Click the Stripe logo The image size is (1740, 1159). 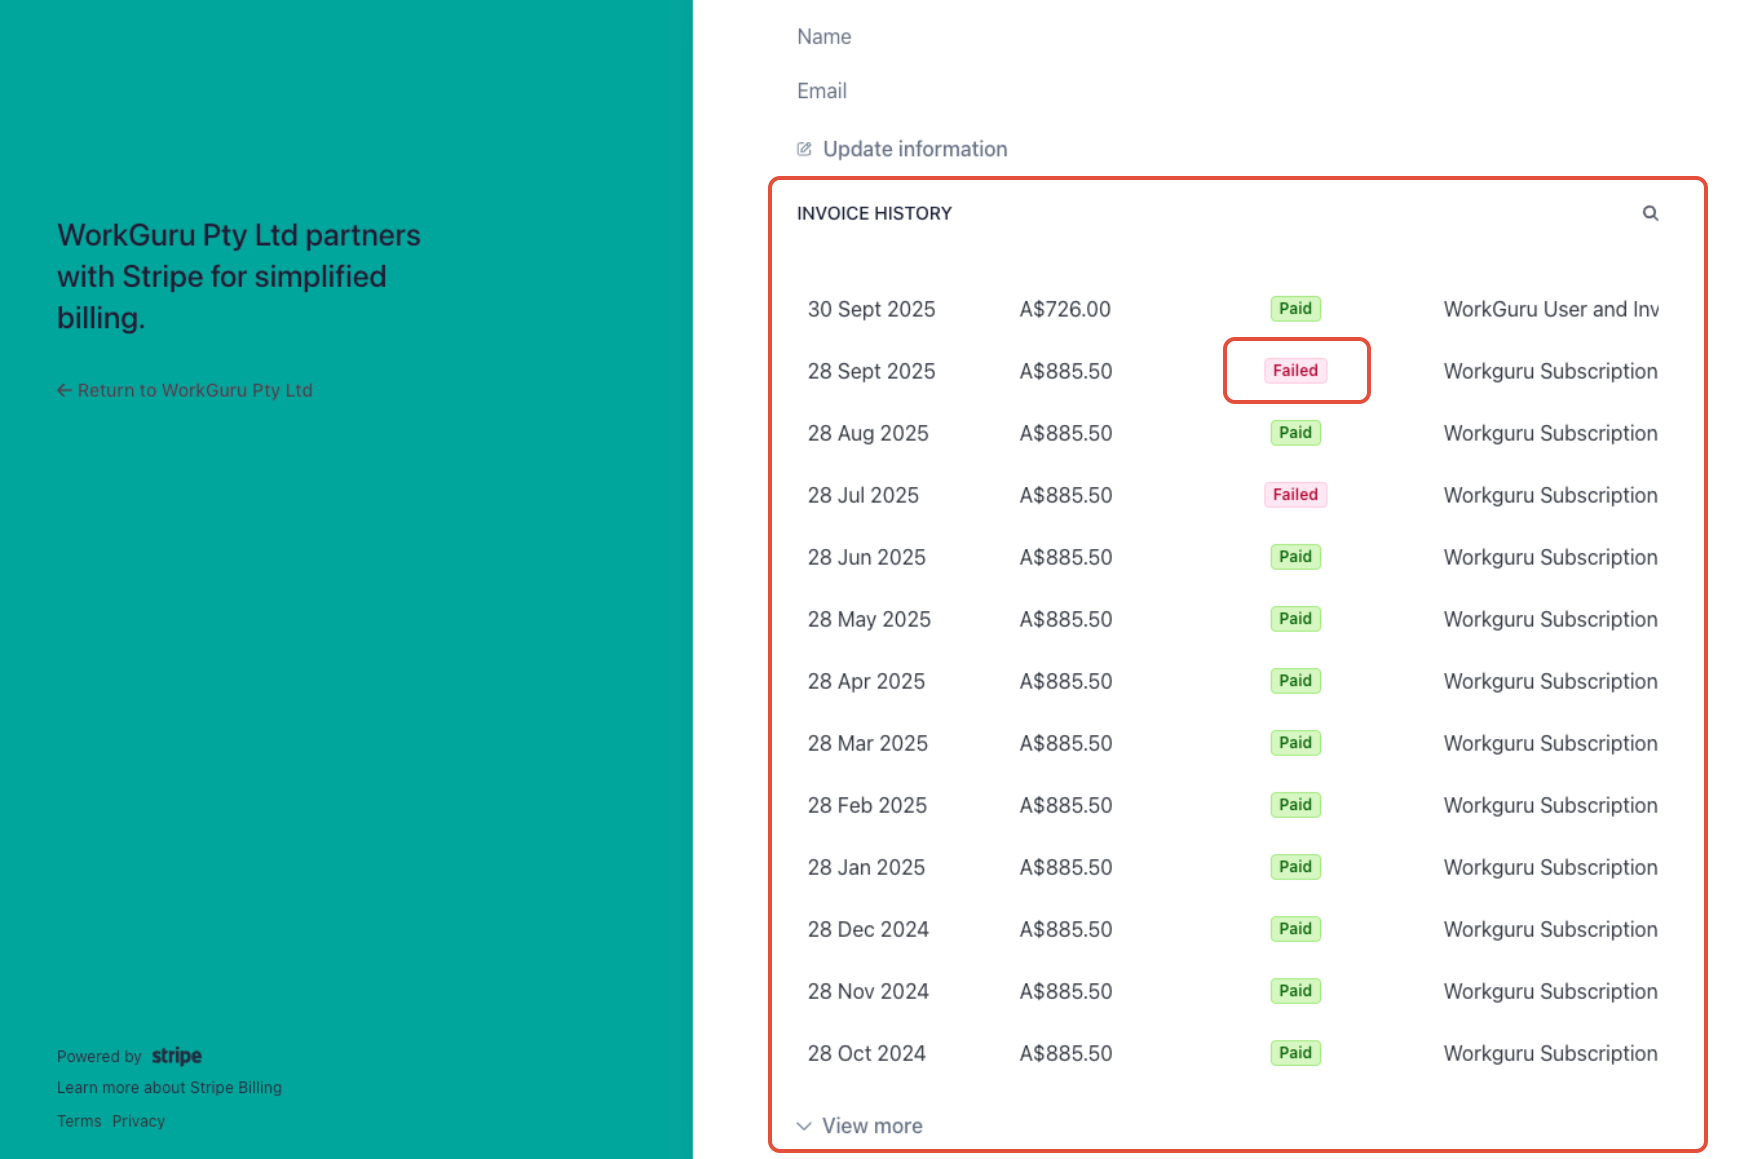pos(177,1056)
